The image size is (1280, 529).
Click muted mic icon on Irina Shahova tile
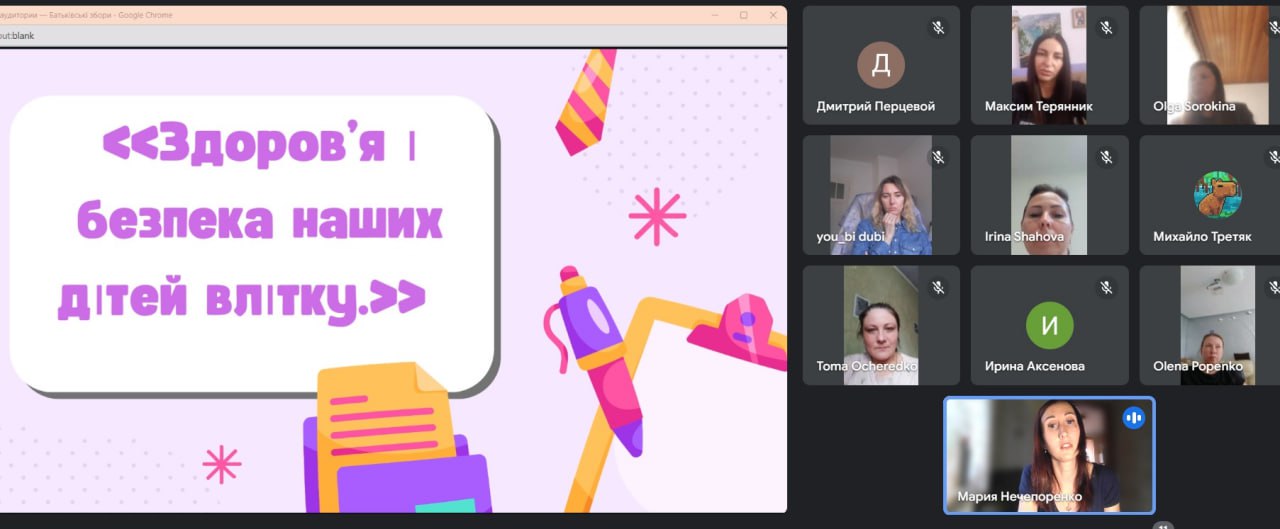coord(1106,158)
